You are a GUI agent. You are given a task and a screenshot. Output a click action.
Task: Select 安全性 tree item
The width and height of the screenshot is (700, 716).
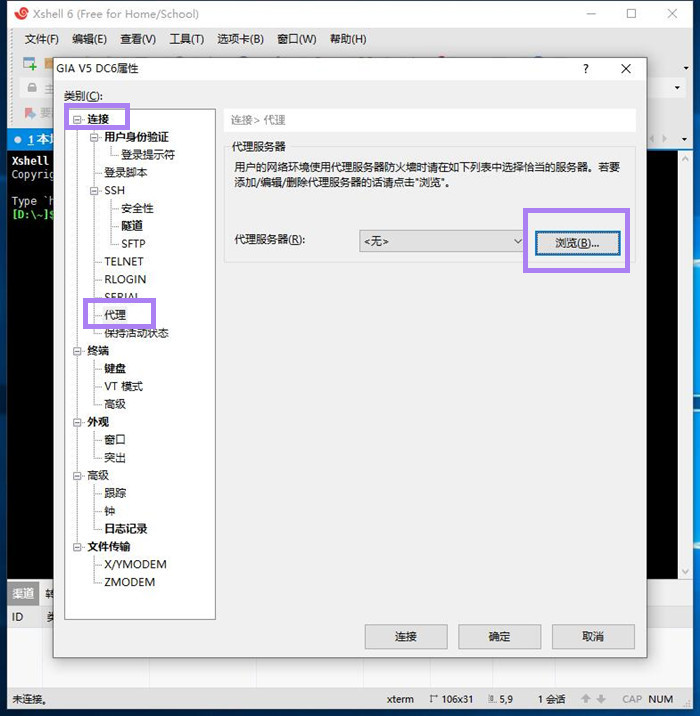pos(137,208)
